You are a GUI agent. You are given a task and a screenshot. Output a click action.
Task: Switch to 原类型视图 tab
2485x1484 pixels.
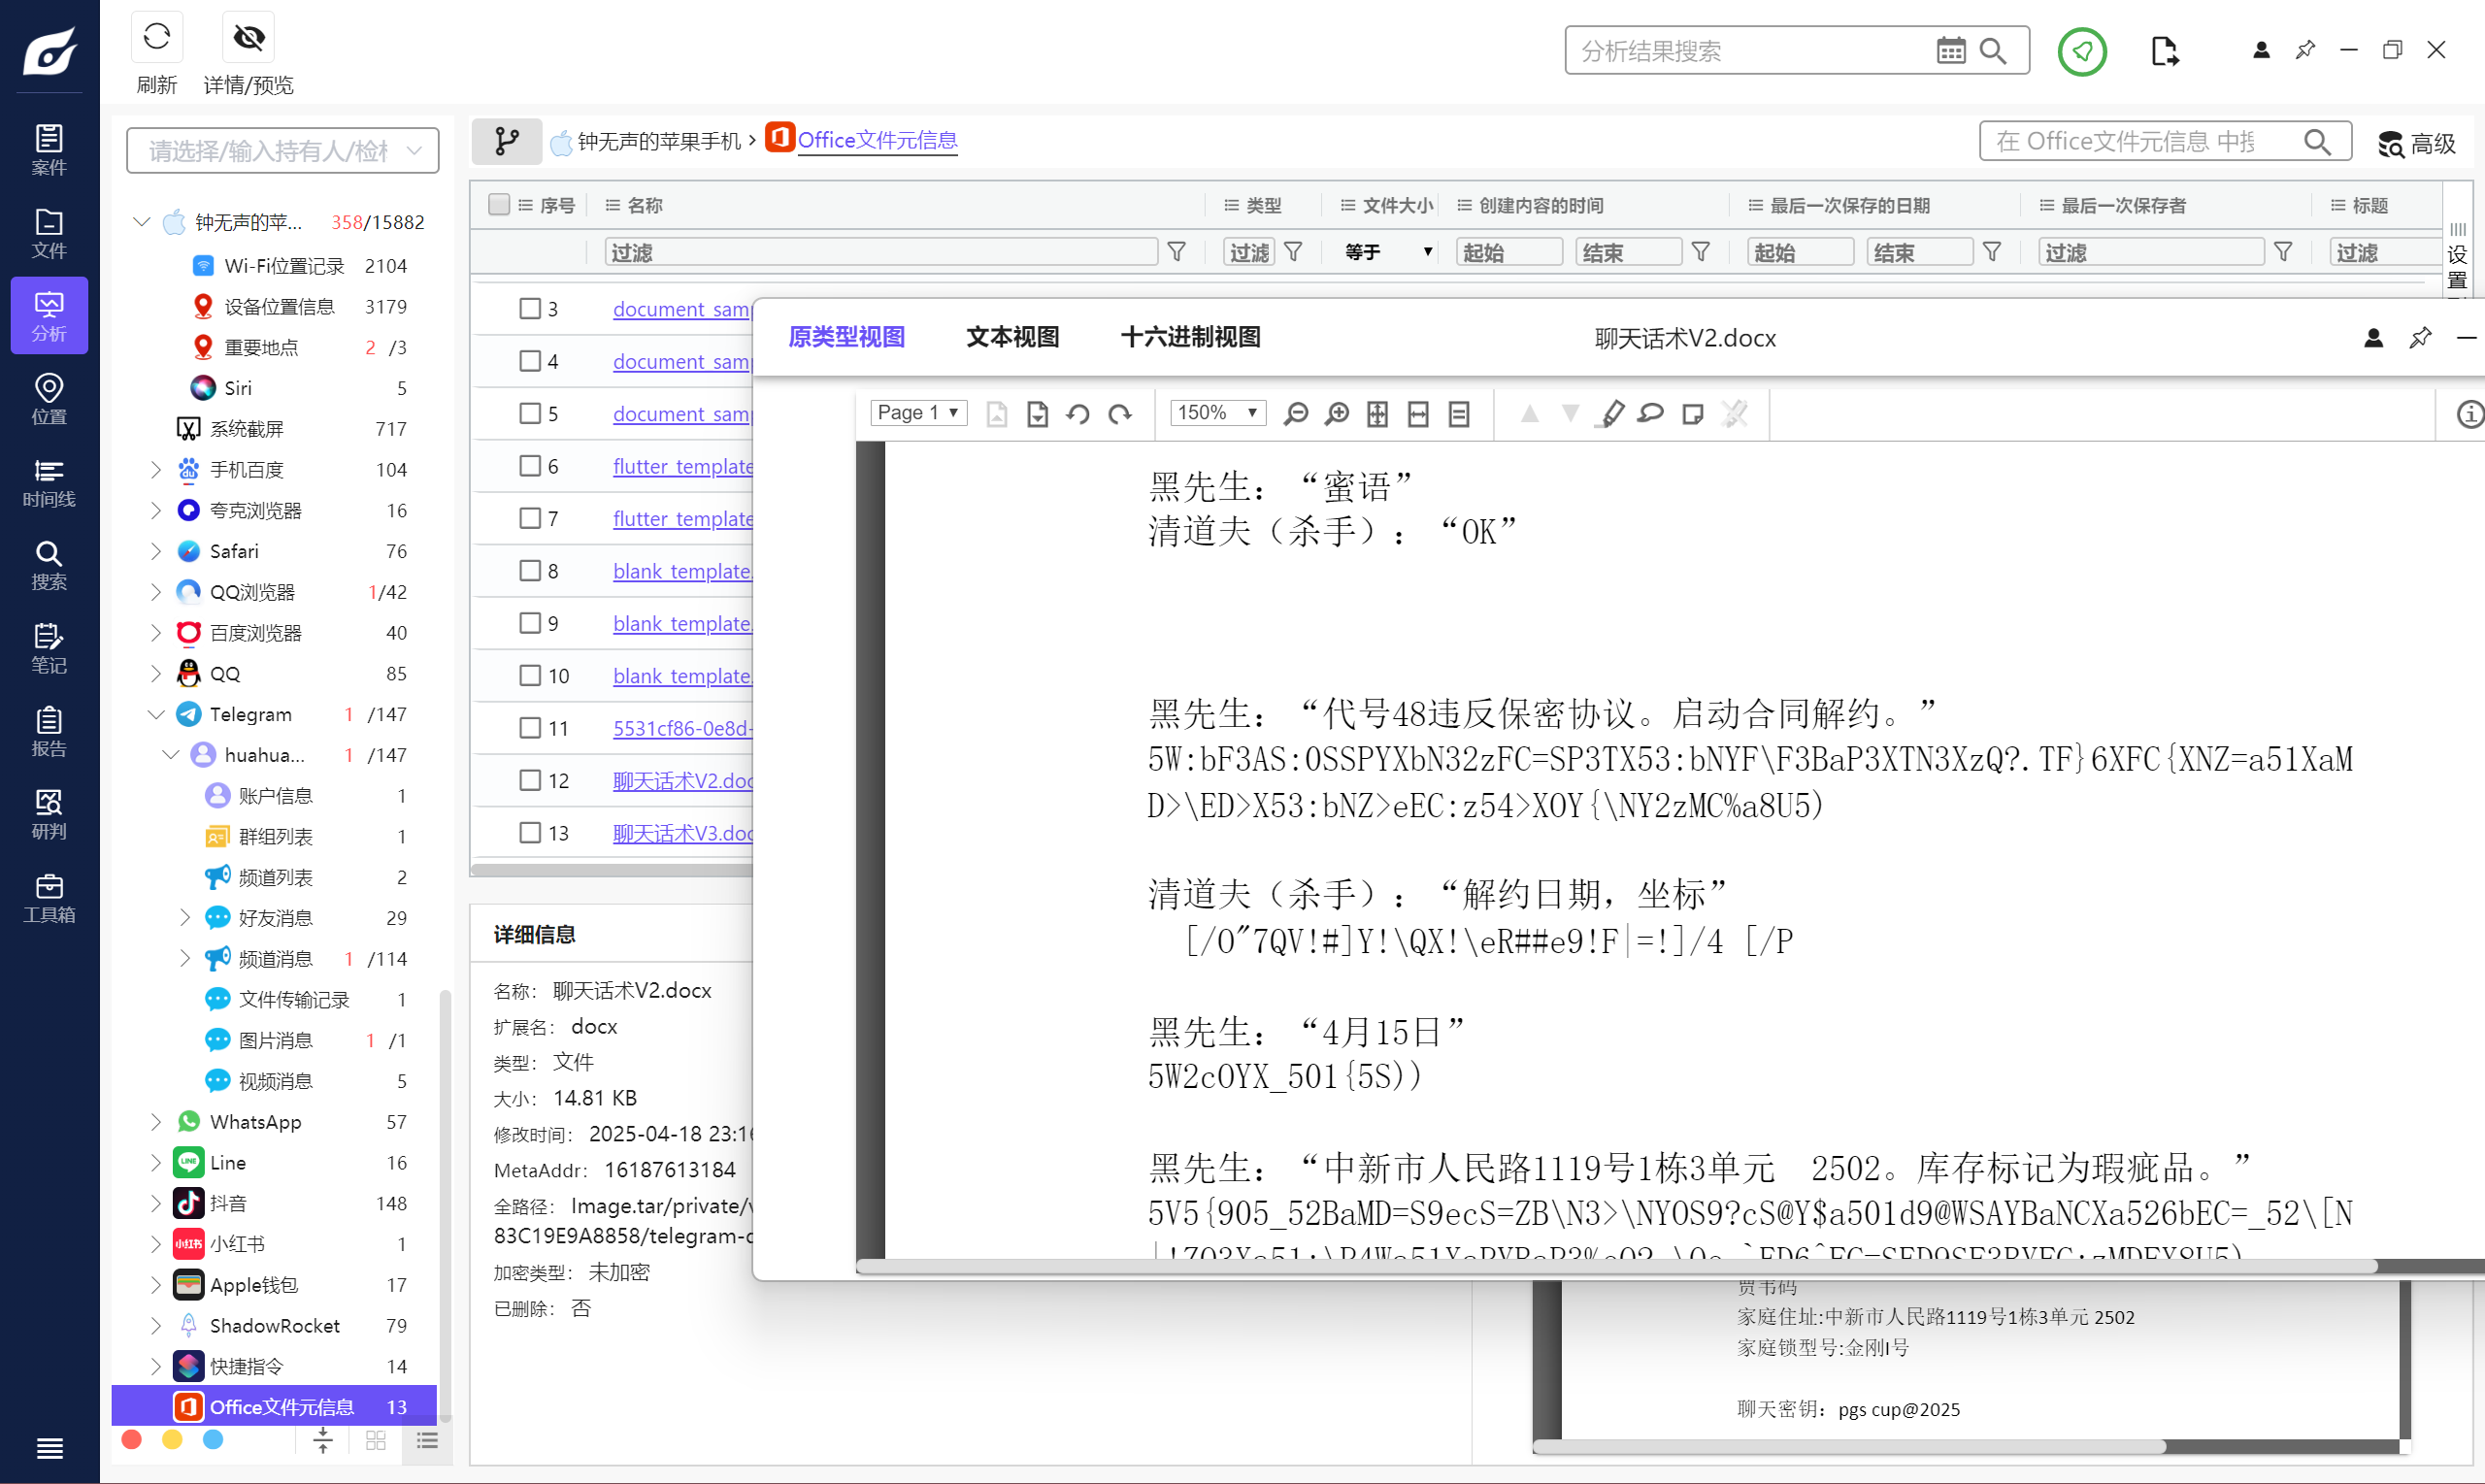846,337
